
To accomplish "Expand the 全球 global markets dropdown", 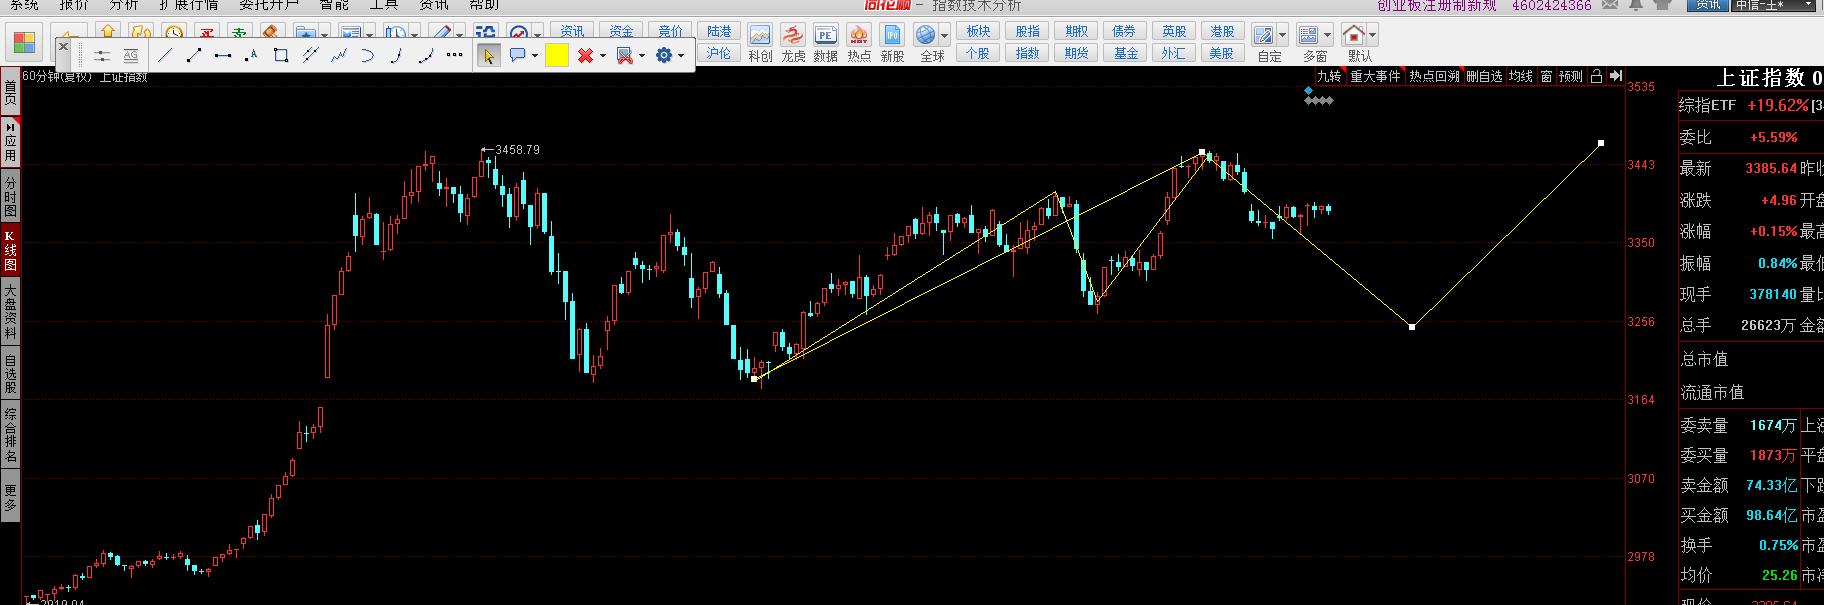I will (x=944, y=37).
